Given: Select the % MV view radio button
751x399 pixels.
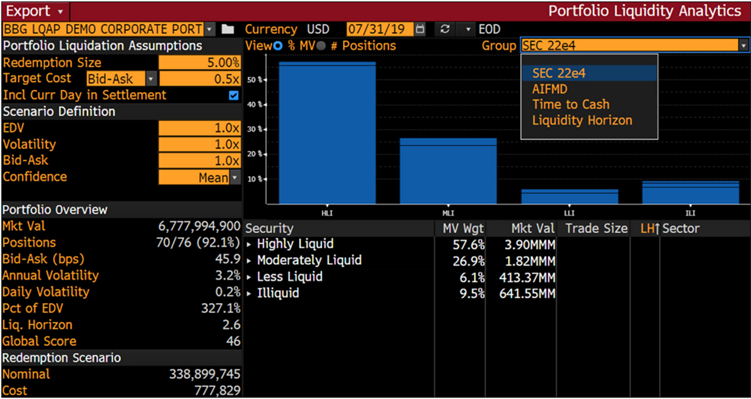Looking at the screenshot, I should click(x=278, y=46).
